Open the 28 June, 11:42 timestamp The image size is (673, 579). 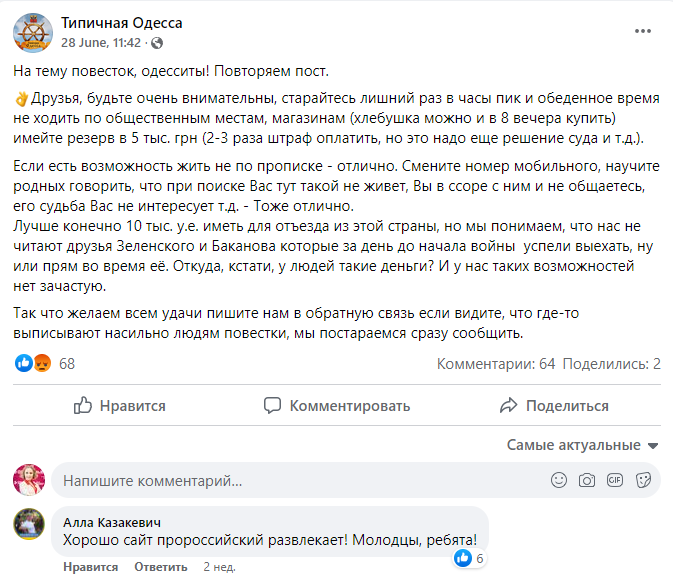click(100, 43)
